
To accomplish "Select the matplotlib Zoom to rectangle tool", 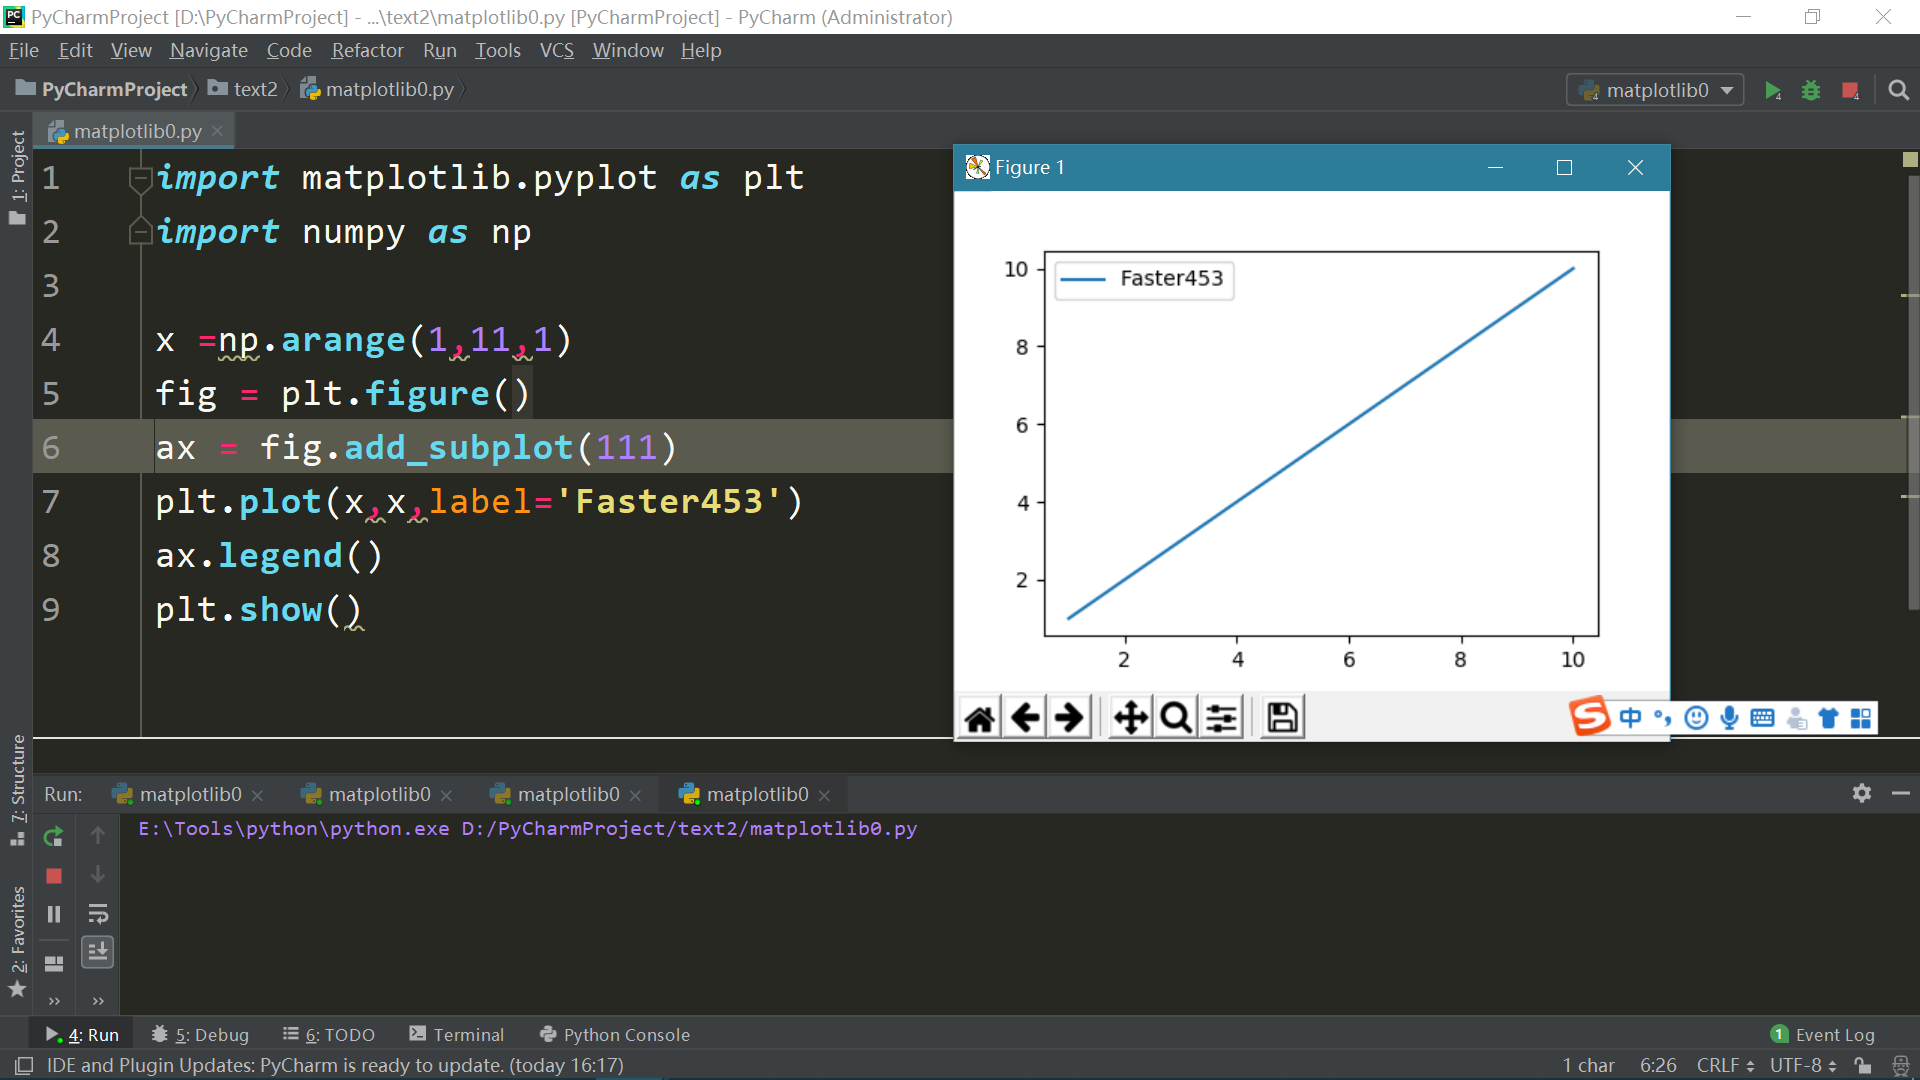I will 1176,718.
